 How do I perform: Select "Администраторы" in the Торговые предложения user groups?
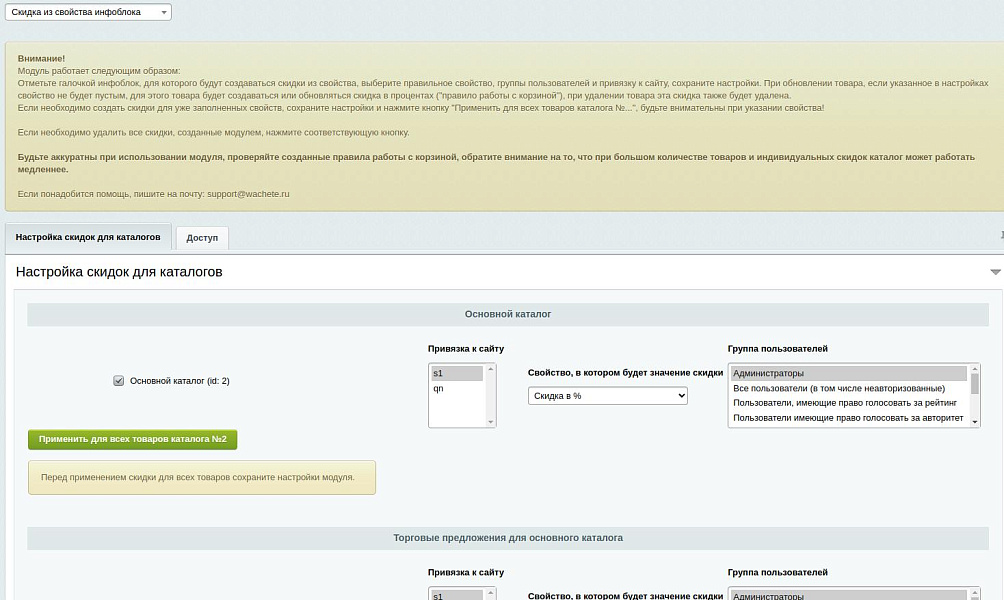coord(848,596)
